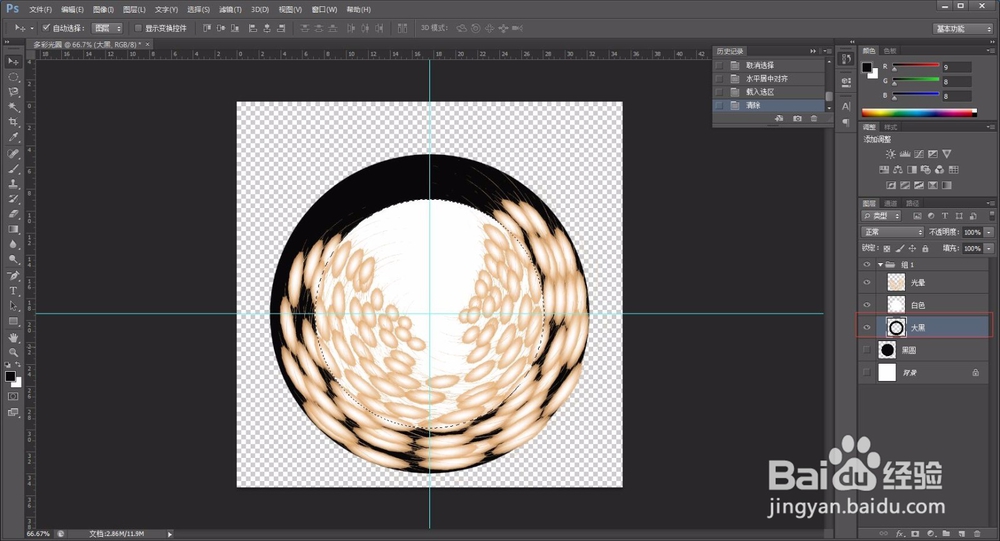Collapse the 组 1 group triangle
The image size is (1000, 541).
point(880,265)
